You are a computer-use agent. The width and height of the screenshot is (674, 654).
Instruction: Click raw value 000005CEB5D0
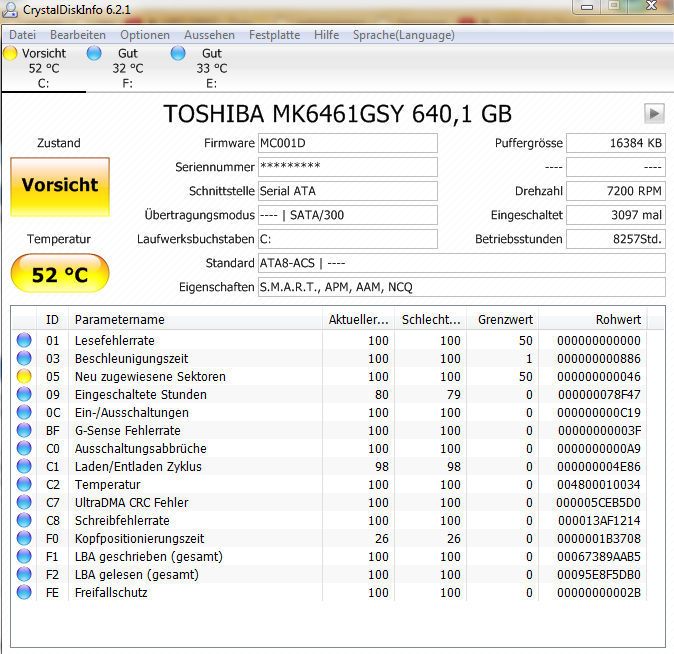[598, 503]
